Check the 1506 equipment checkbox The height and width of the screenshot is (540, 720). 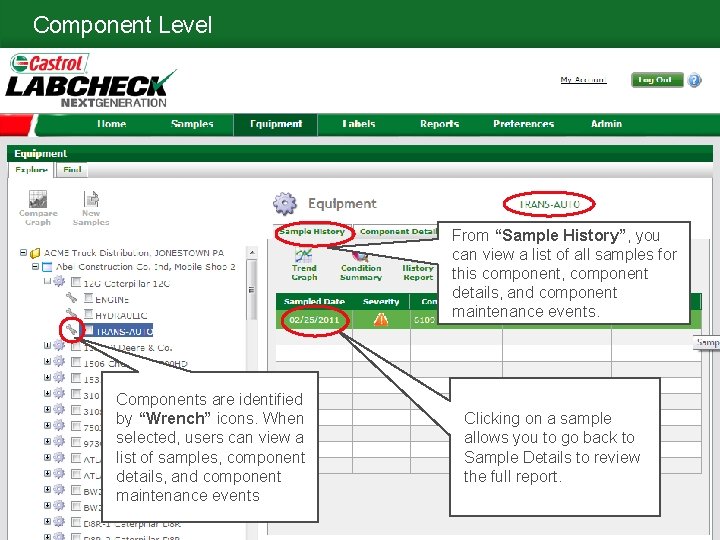click(76, 362)
